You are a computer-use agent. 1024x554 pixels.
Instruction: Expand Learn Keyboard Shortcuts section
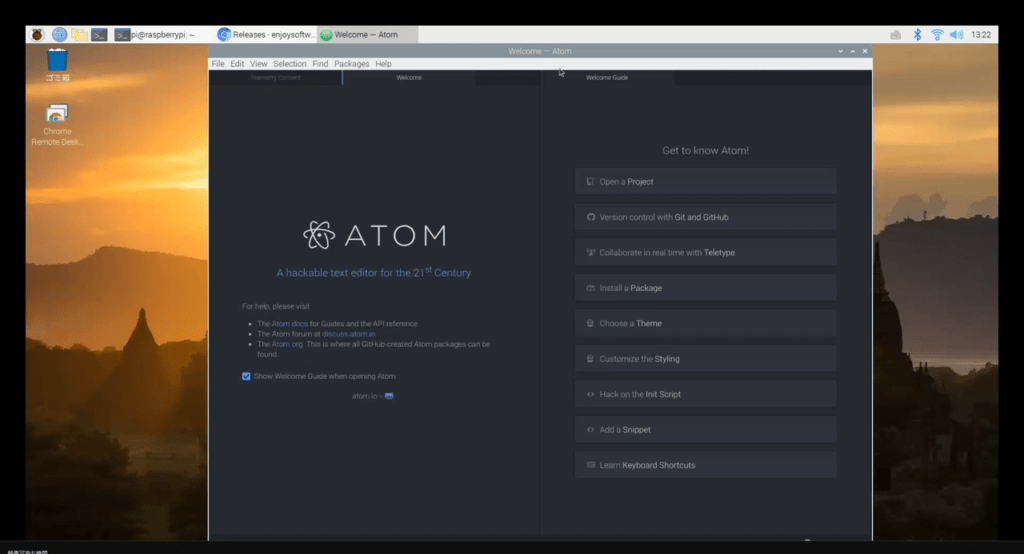point(705,465)
